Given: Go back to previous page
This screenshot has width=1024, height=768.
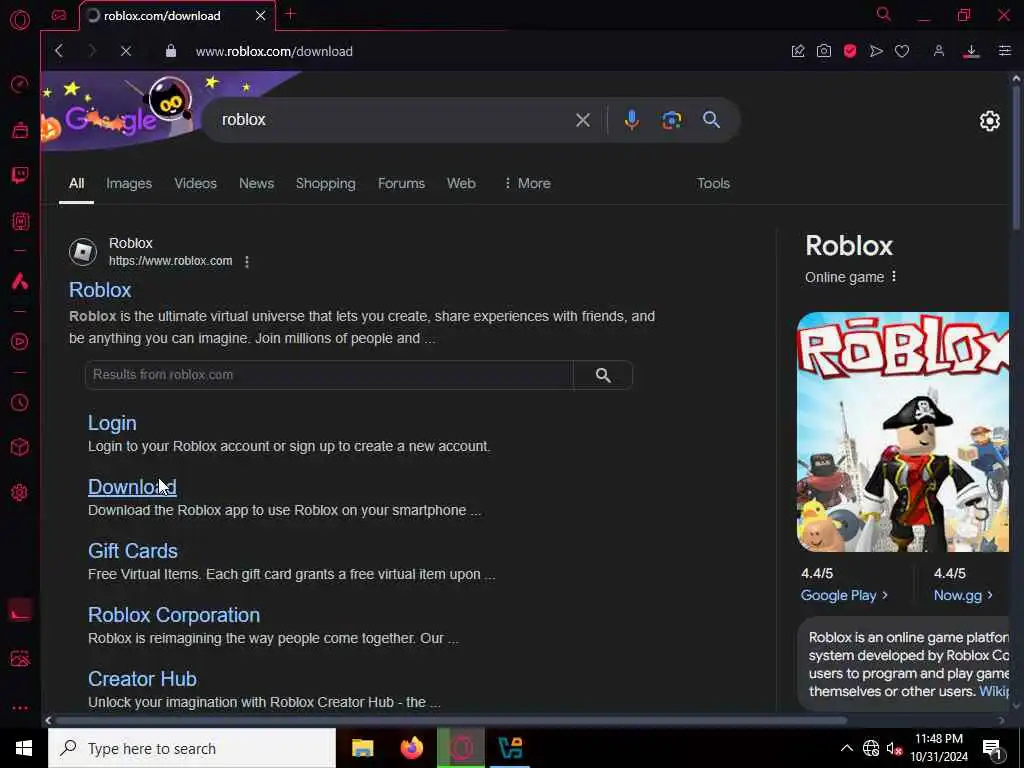Looking at the screenshot, I should [59, 51].
